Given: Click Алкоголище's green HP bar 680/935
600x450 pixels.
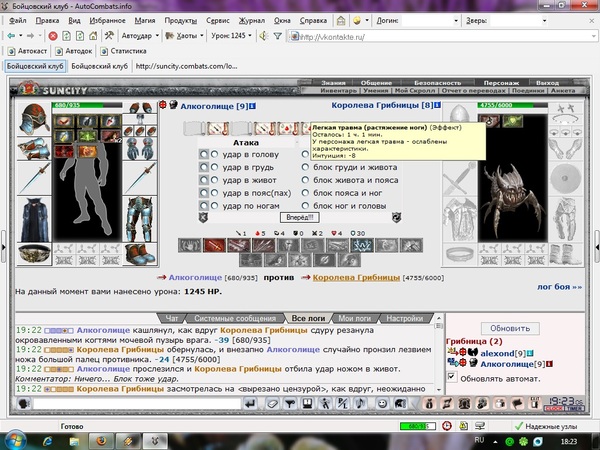Looking at the screenshot, I should pos(87,105).
